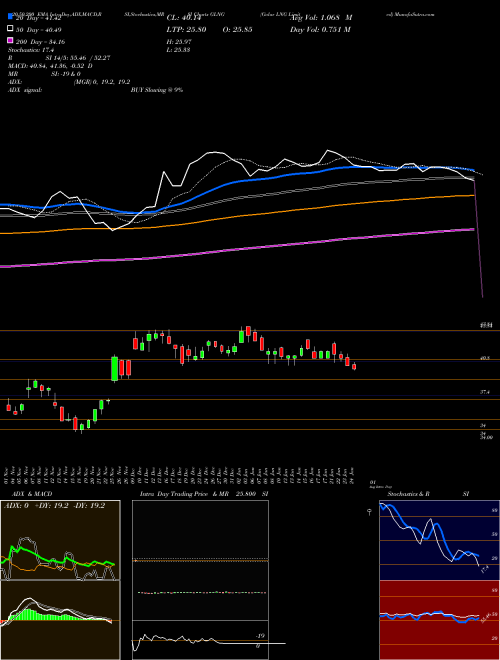Click the blue 20 Day EMA legend swatch
This screenshot has width=500, height=660.
tap(10, 17)
